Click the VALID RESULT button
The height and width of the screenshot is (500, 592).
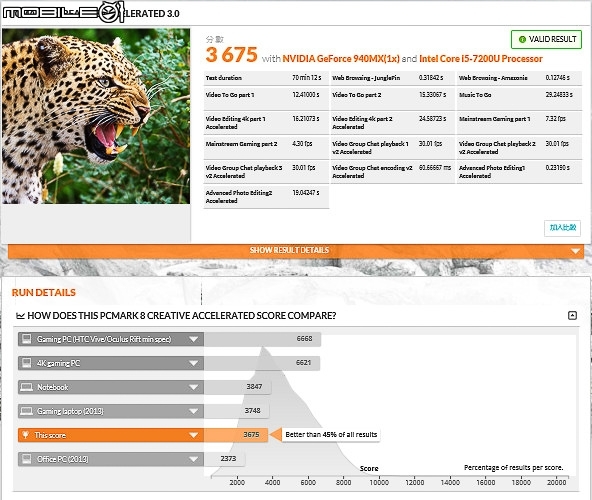[x=546, y=39]
